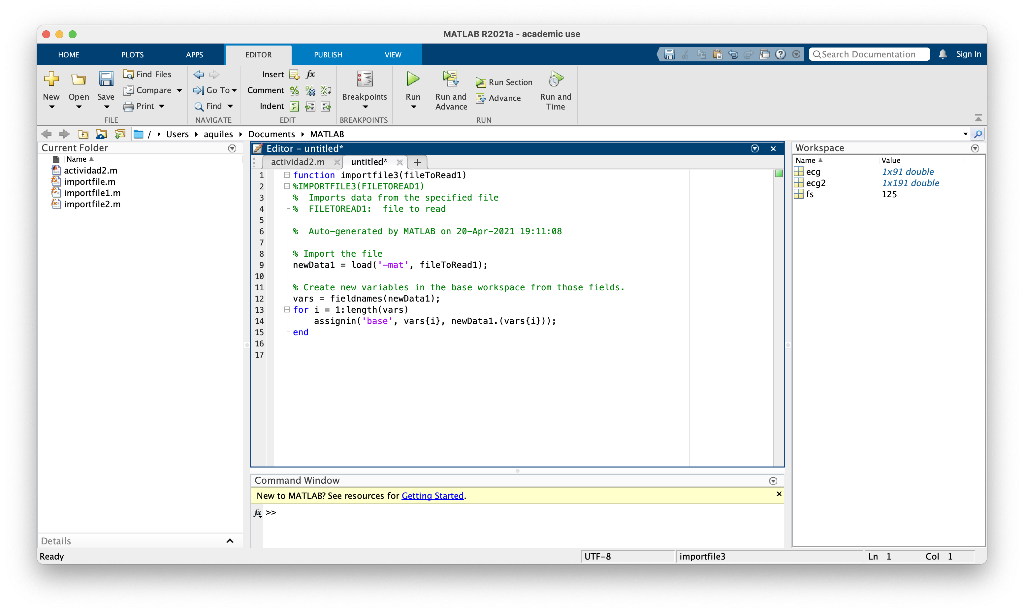Click the Save icon in the File section

pos(106,79)
